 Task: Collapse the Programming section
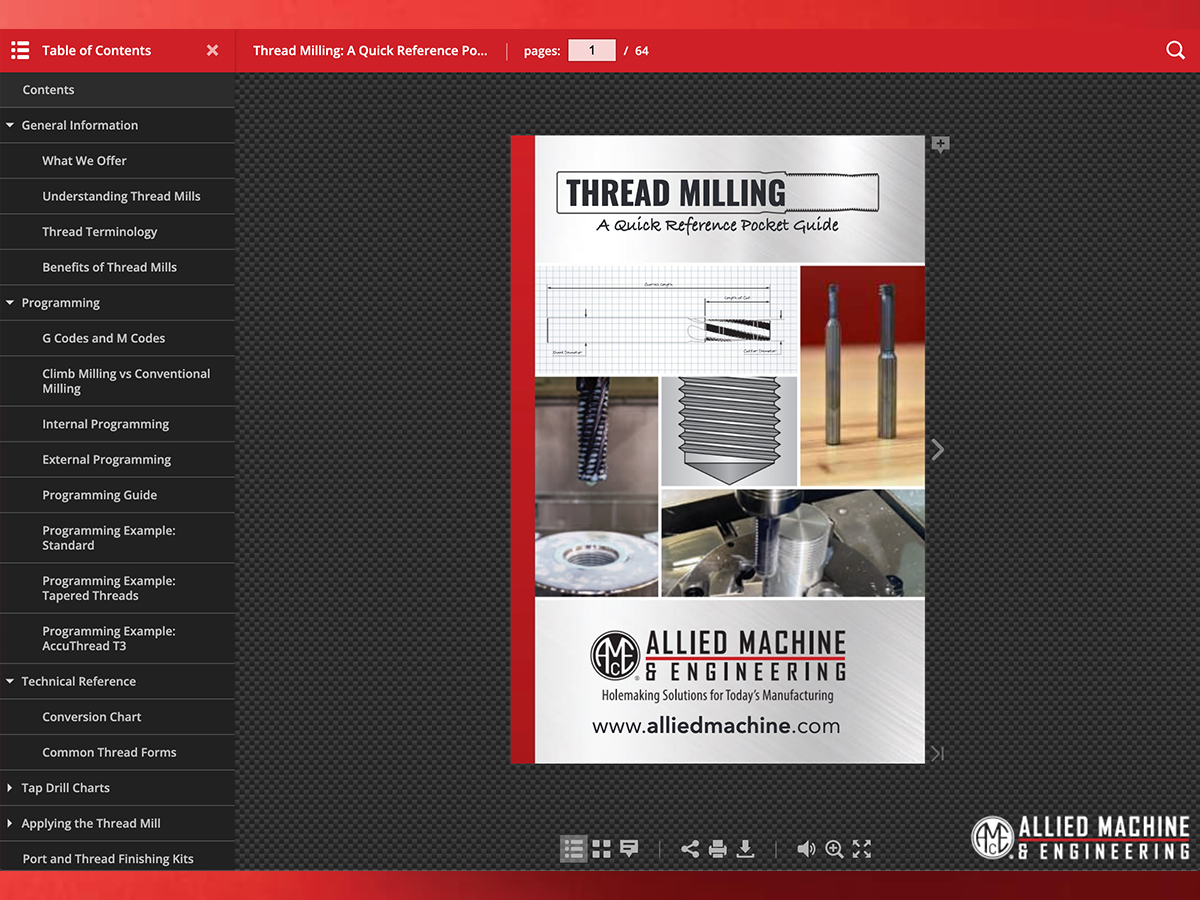point(10,303)
